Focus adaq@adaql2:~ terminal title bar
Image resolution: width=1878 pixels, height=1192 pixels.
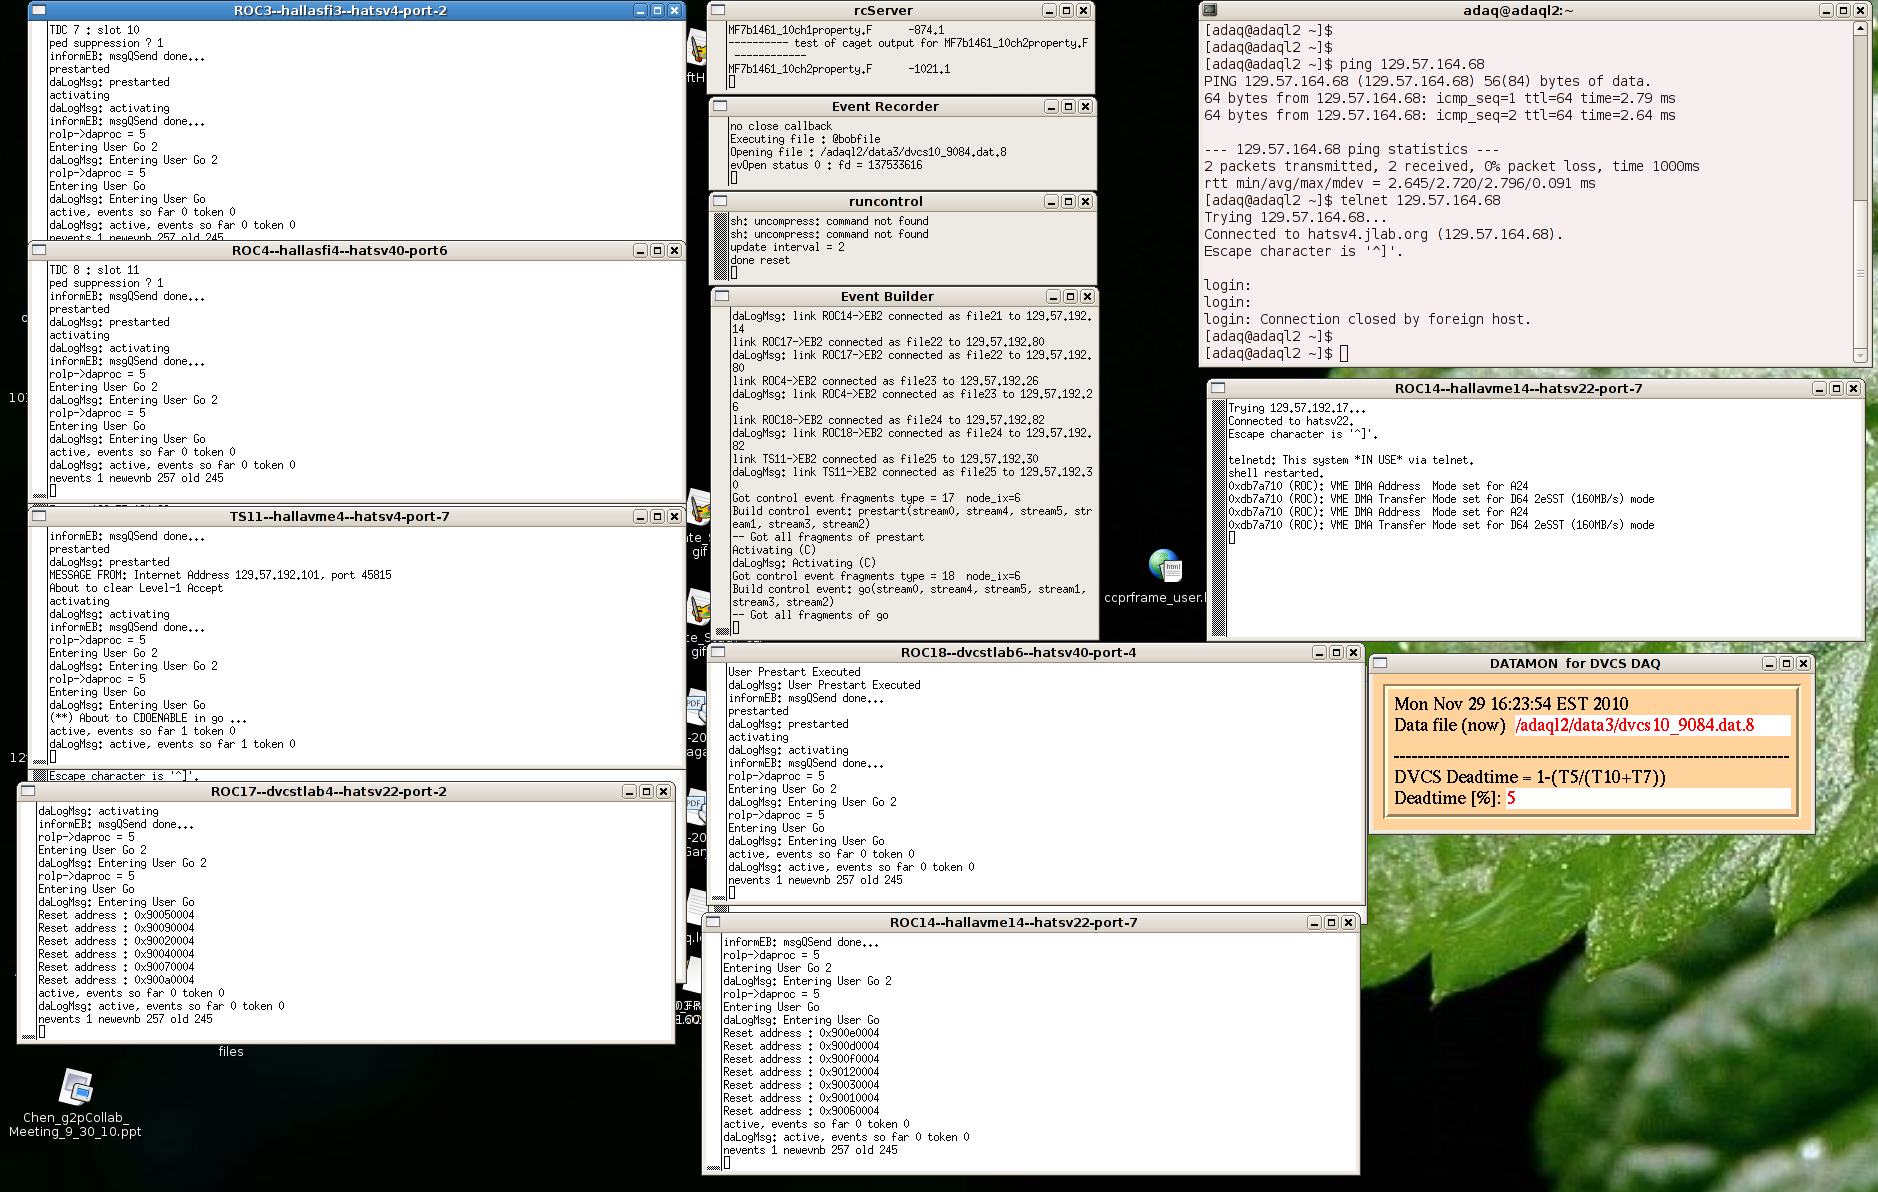pyautogui.click(x=1518, y=10)
